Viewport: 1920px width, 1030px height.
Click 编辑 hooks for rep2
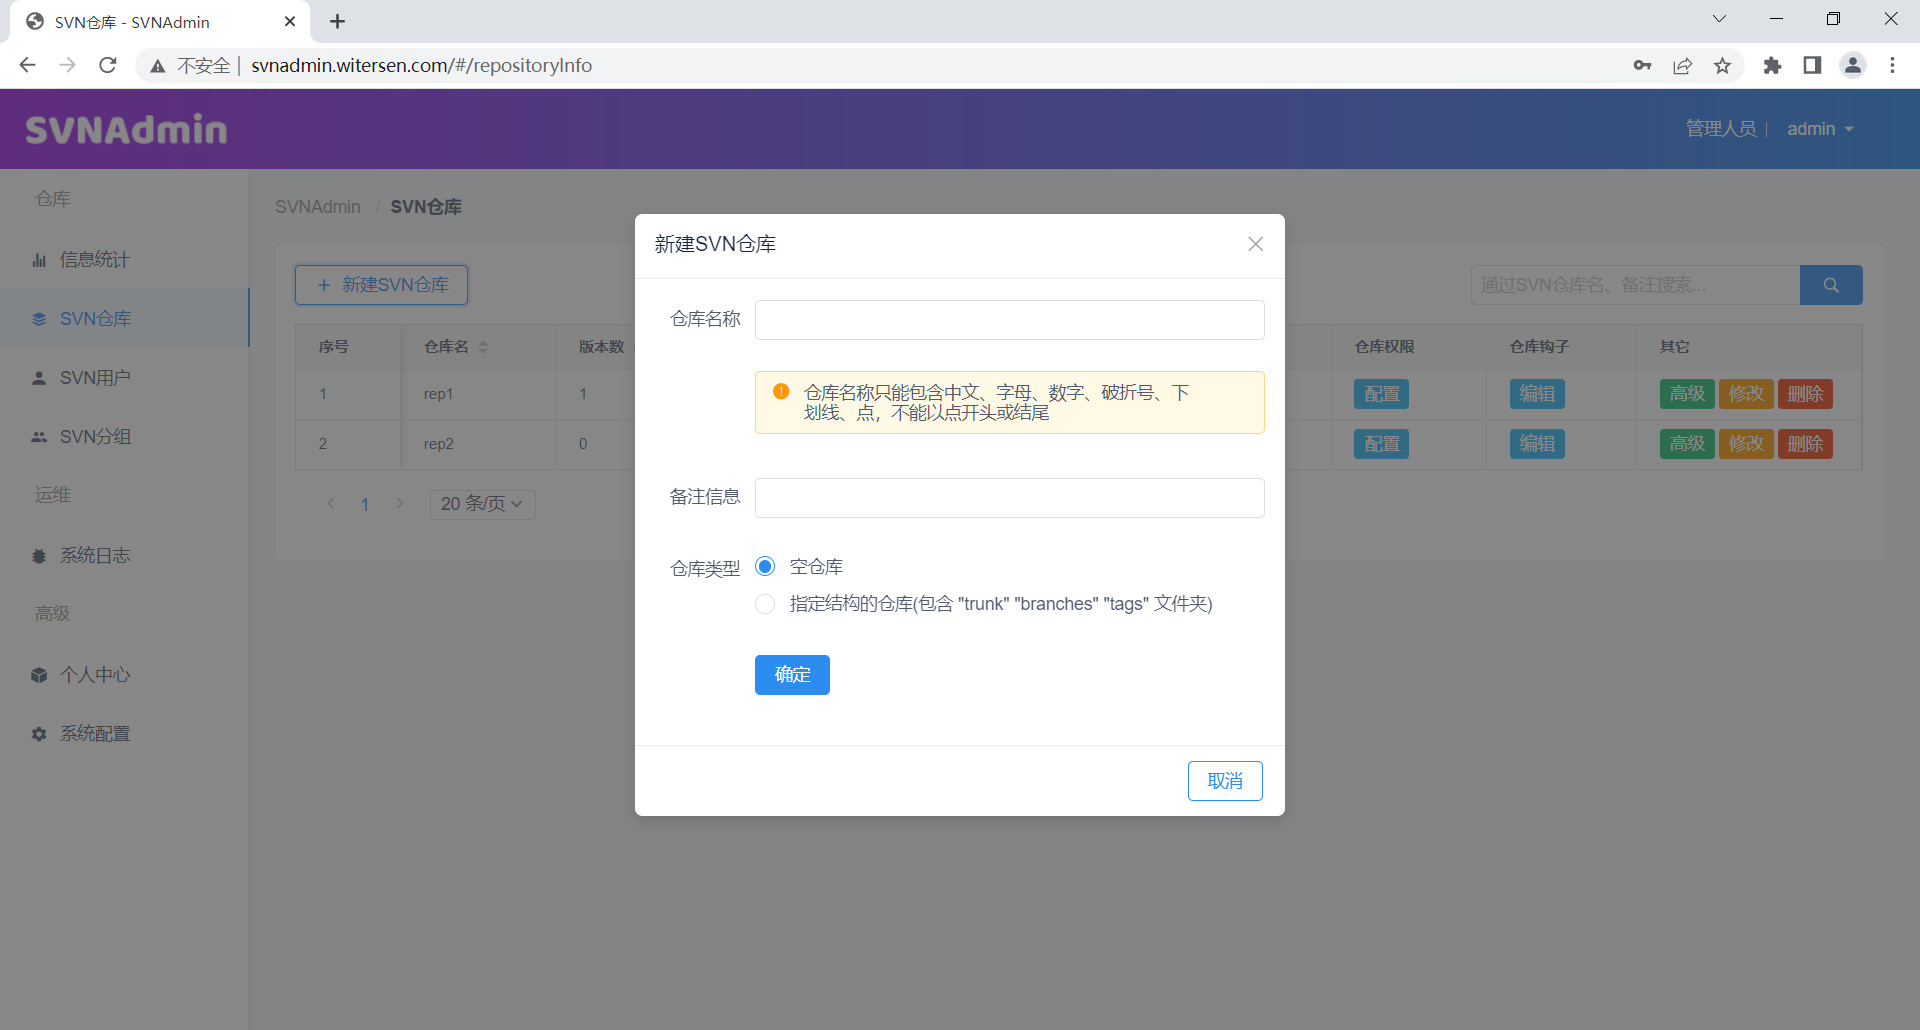(1537, 444)
